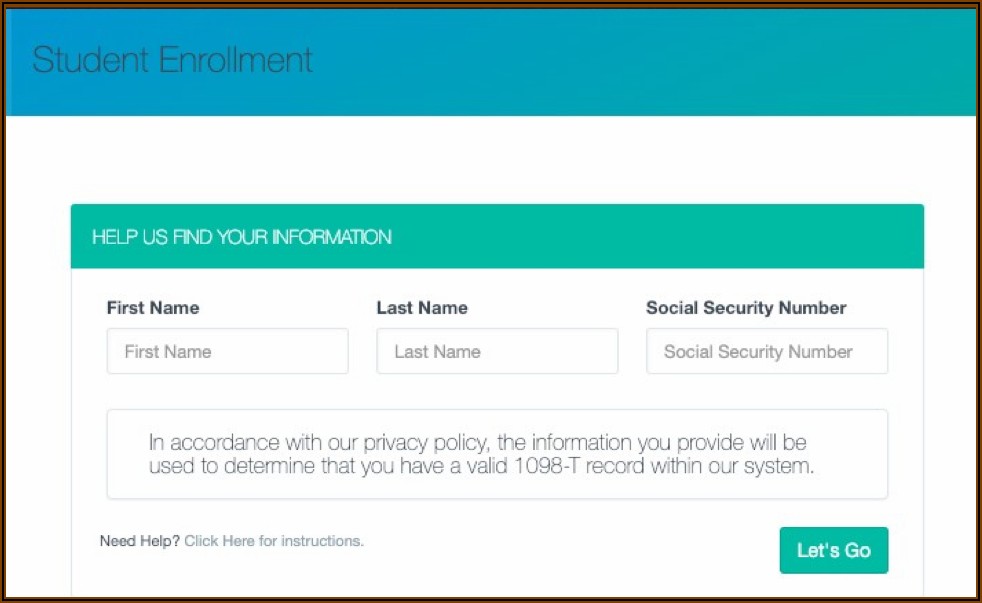The width and height of the screenshot is (982, 603).
Task: Focus the Last Name text box
Action: tap(497, 352)
